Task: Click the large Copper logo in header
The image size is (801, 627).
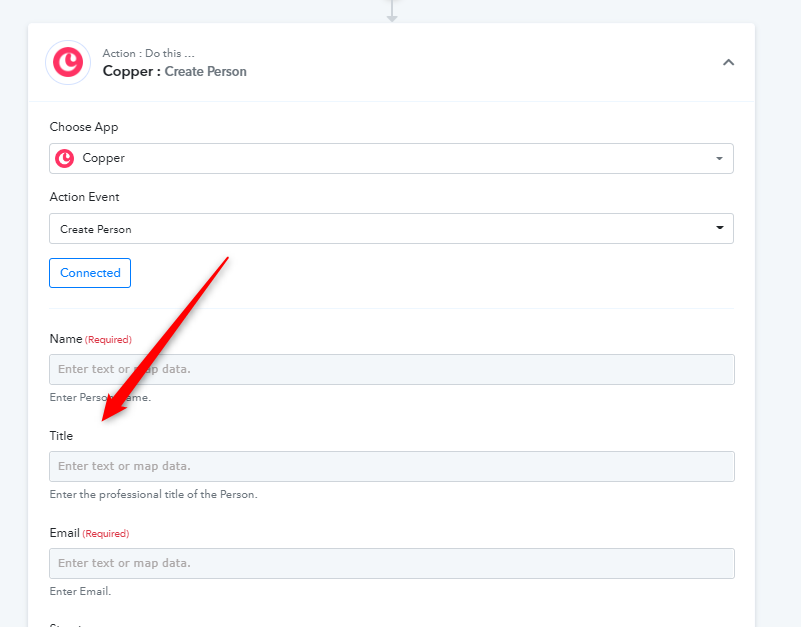Action: point(68,62)
